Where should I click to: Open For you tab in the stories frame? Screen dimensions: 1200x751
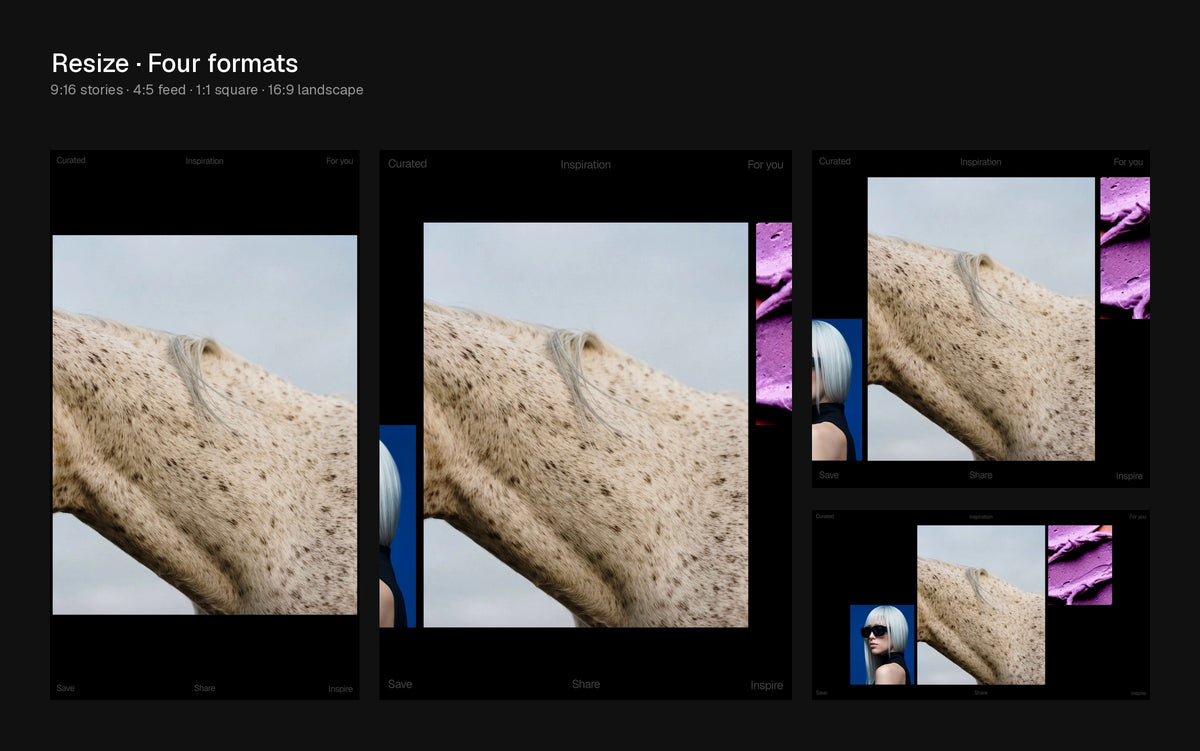point(339,161)
